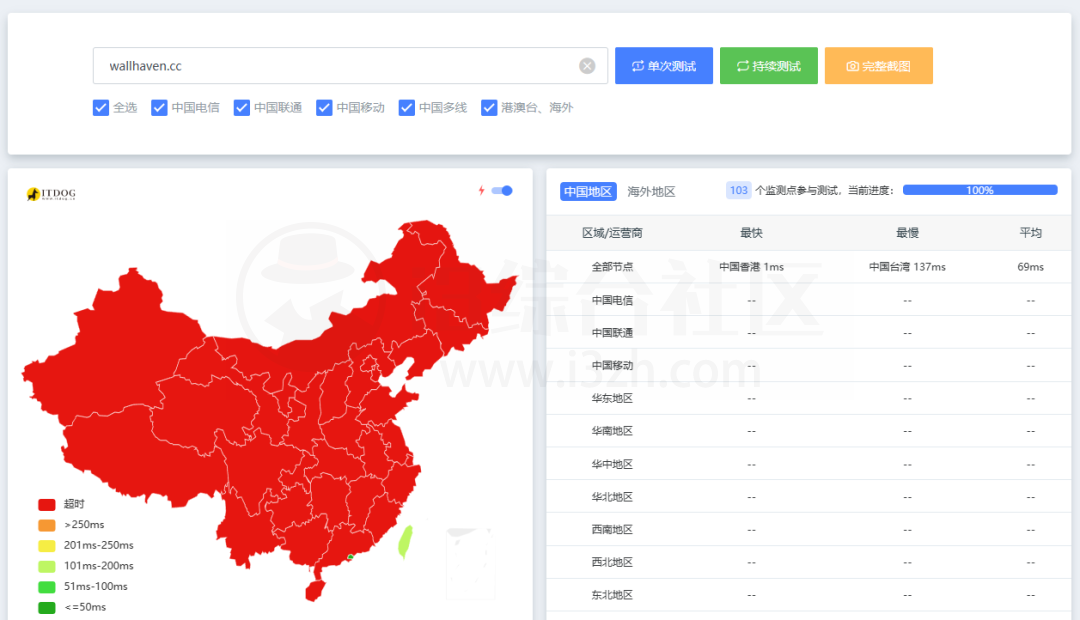Viewport: 1080px width, 620px height.
Task: Click the 中国台湾 137ms slowest cell
Action: pos(907,267)
